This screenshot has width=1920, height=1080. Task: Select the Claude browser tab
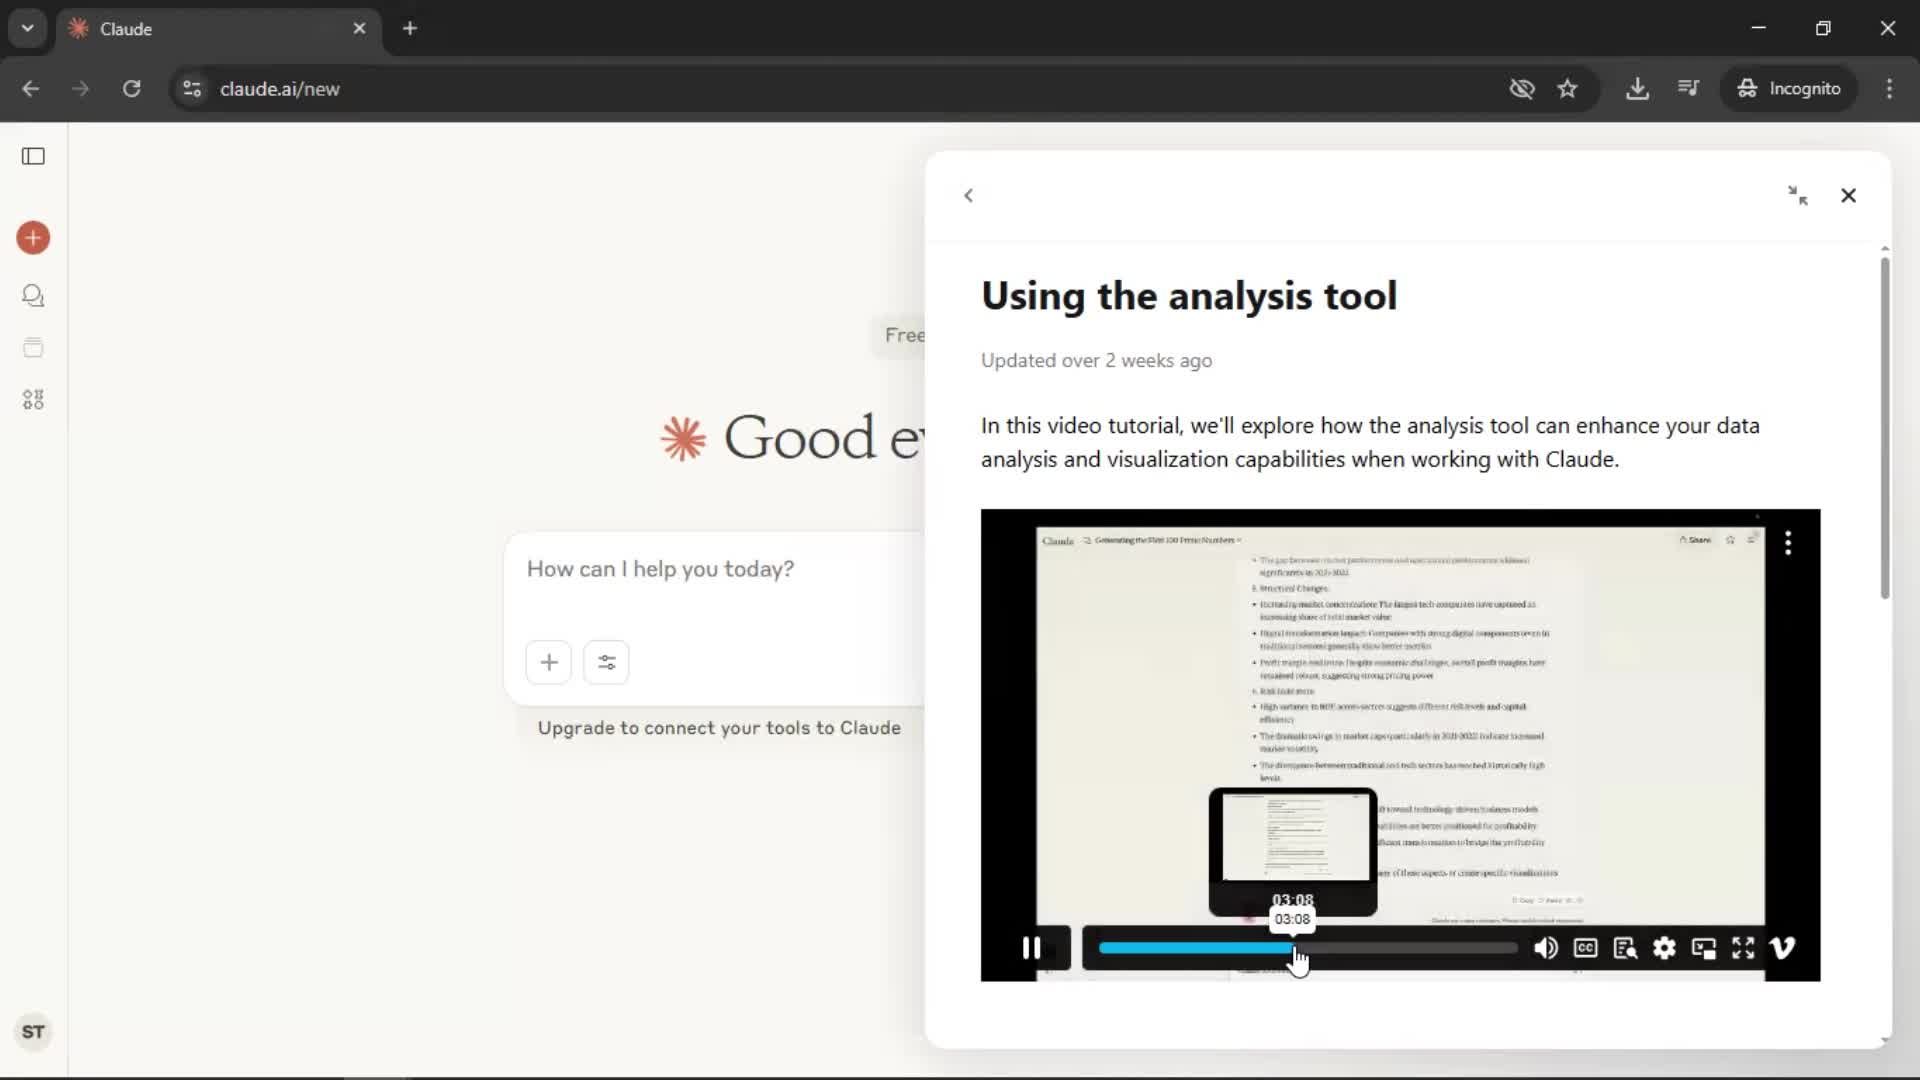pos(217,29)
